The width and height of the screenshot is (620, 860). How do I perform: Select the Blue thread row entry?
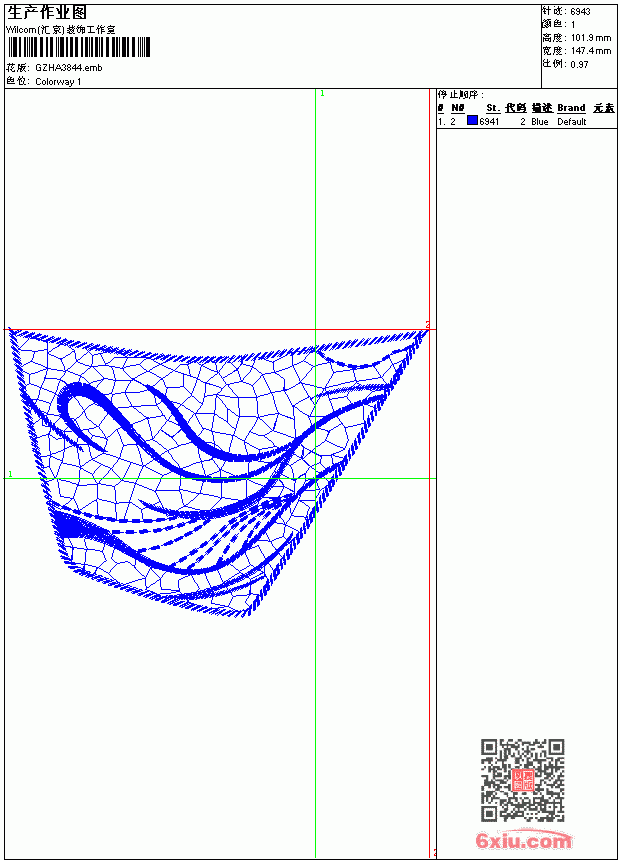pyautogui.click(x=527, y=122)
